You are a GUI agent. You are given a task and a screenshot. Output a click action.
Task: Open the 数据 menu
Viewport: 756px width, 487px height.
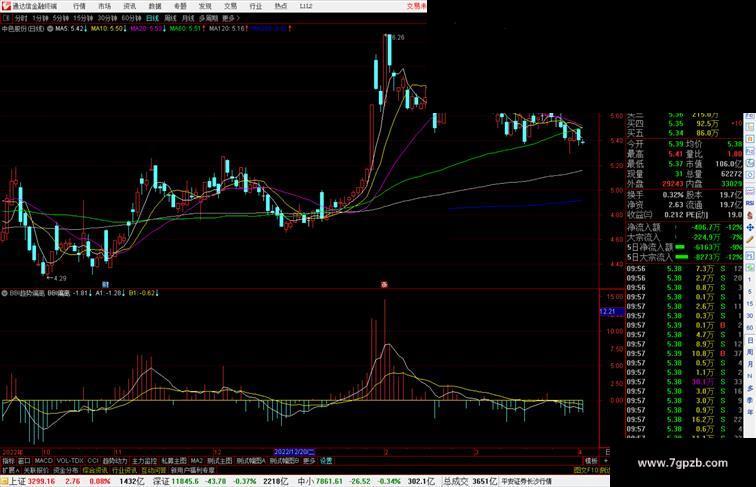[x=155, y=6]
